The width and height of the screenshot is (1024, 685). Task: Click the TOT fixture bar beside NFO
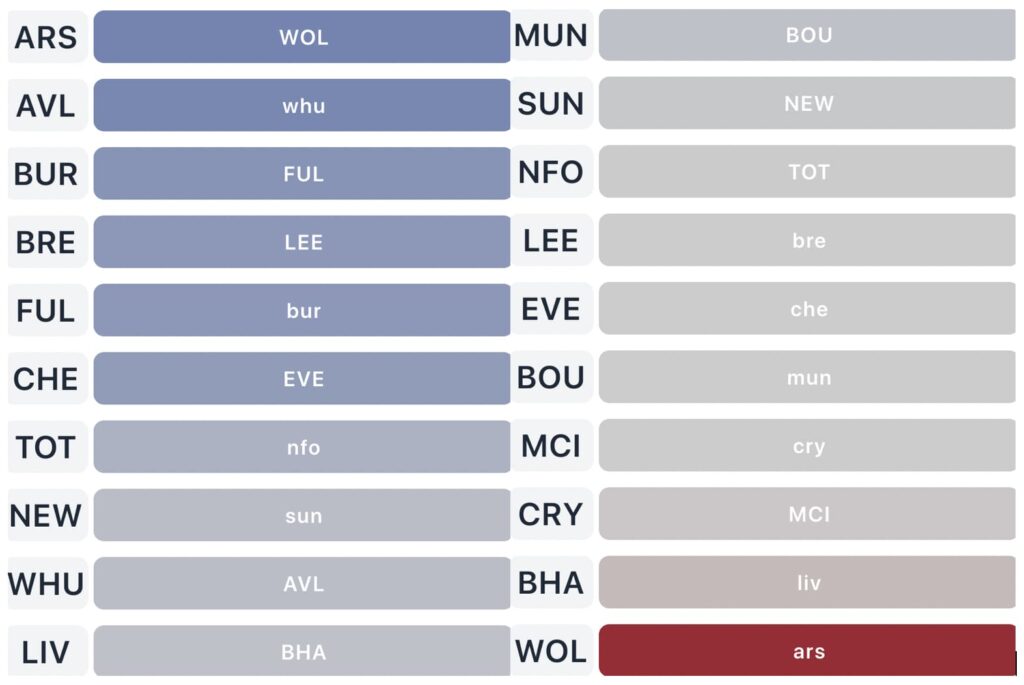pos(807,172)
